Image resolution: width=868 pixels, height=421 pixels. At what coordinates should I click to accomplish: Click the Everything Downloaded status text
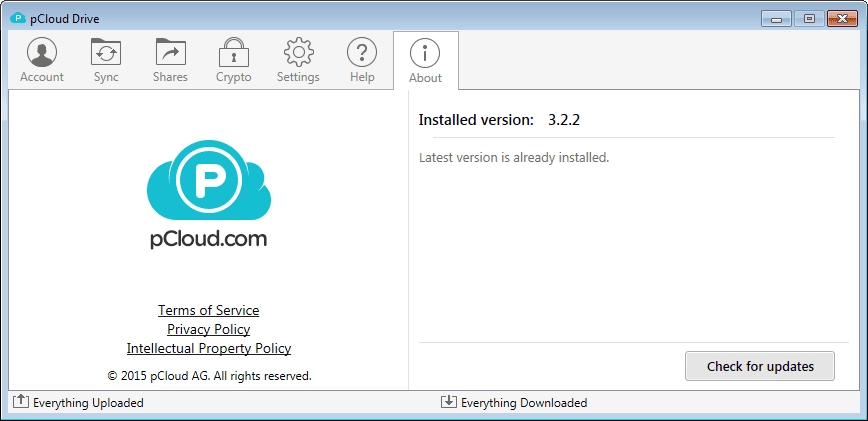[x=524, y=403]
